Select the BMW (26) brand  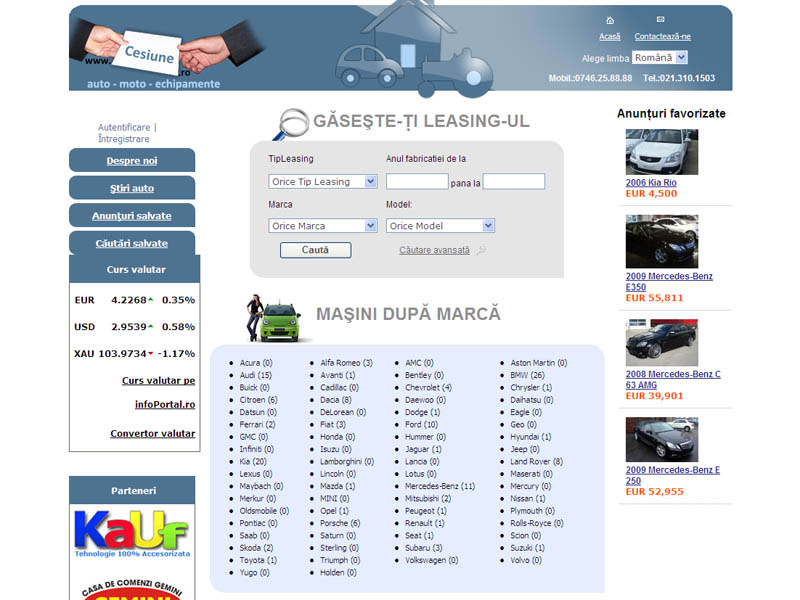pyautogui.click(x=528, y=375)
